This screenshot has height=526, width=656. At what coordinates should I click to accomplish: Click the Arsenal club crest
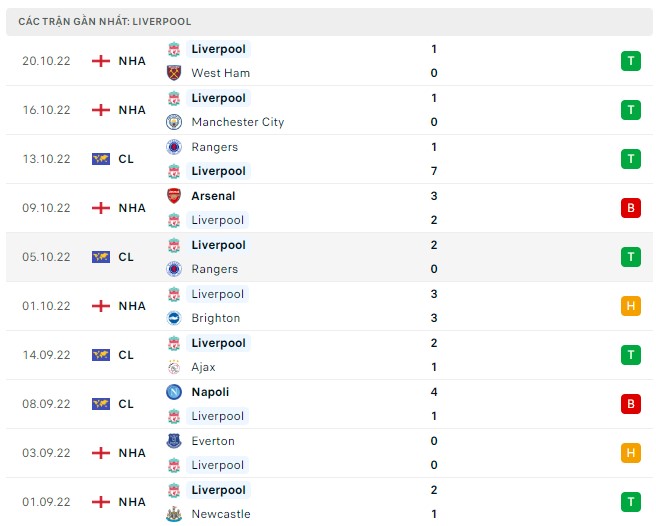pyautogui.click(x=174, y=196)
